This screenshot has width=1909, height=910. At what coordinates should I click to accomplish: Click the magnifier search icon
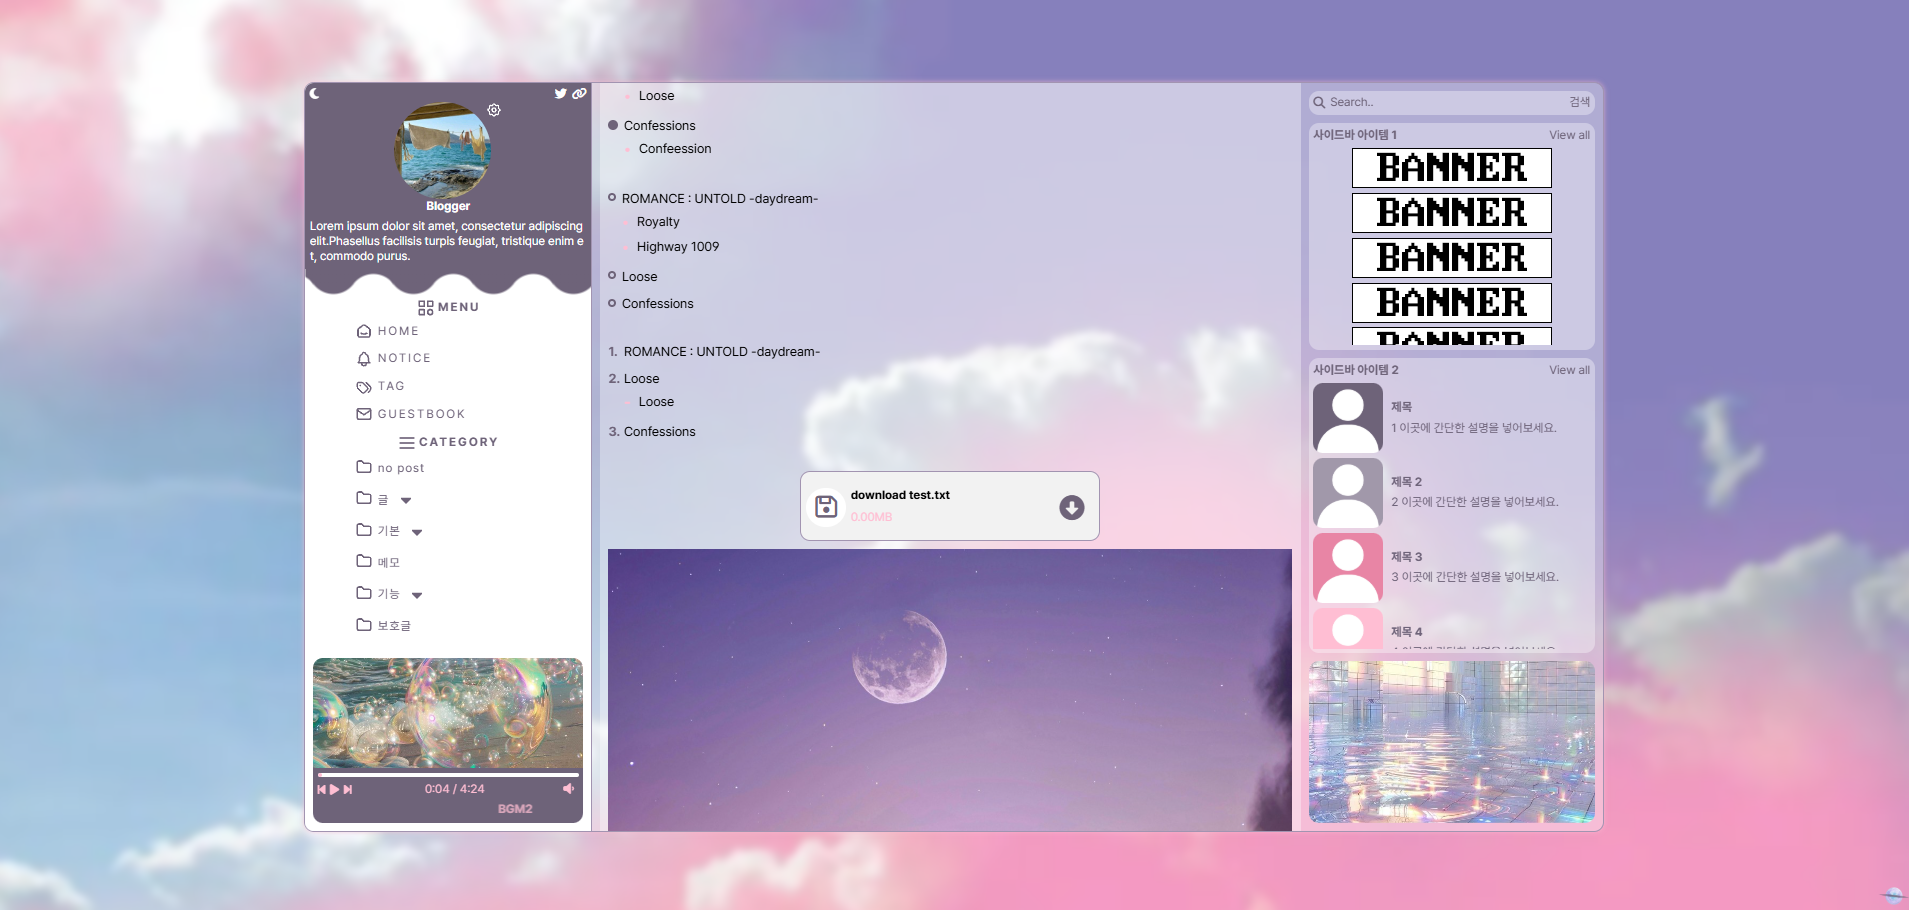tap(1319, 102)
